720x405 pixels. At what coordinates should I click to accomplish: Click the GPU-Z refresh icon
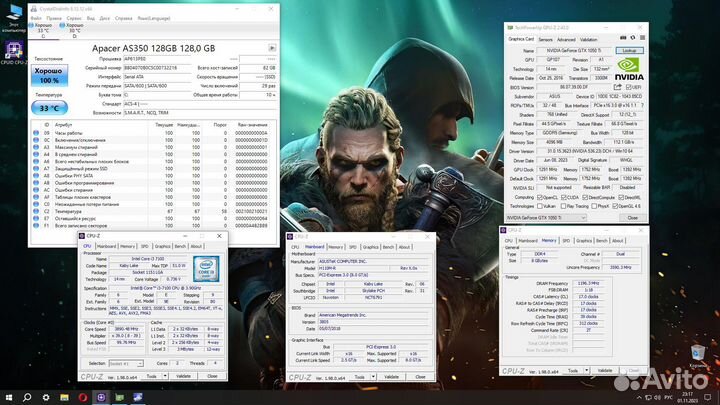click(x=633, y=38)
